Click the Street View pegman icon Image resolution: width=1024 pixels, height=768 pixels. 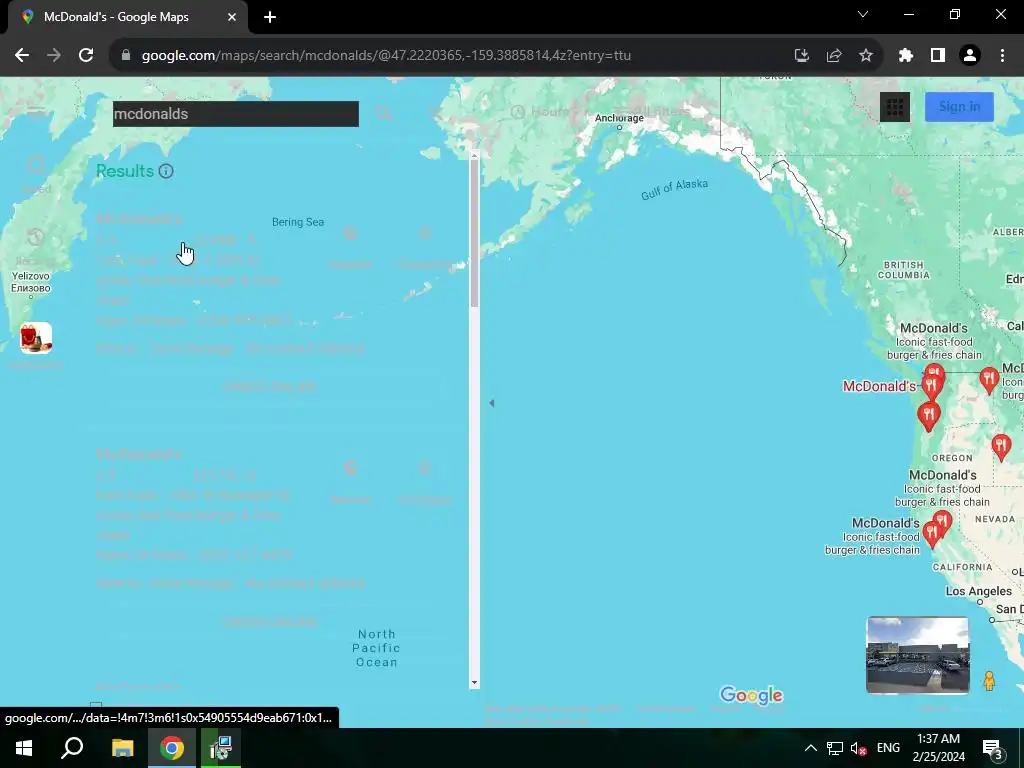pos(989,680)
